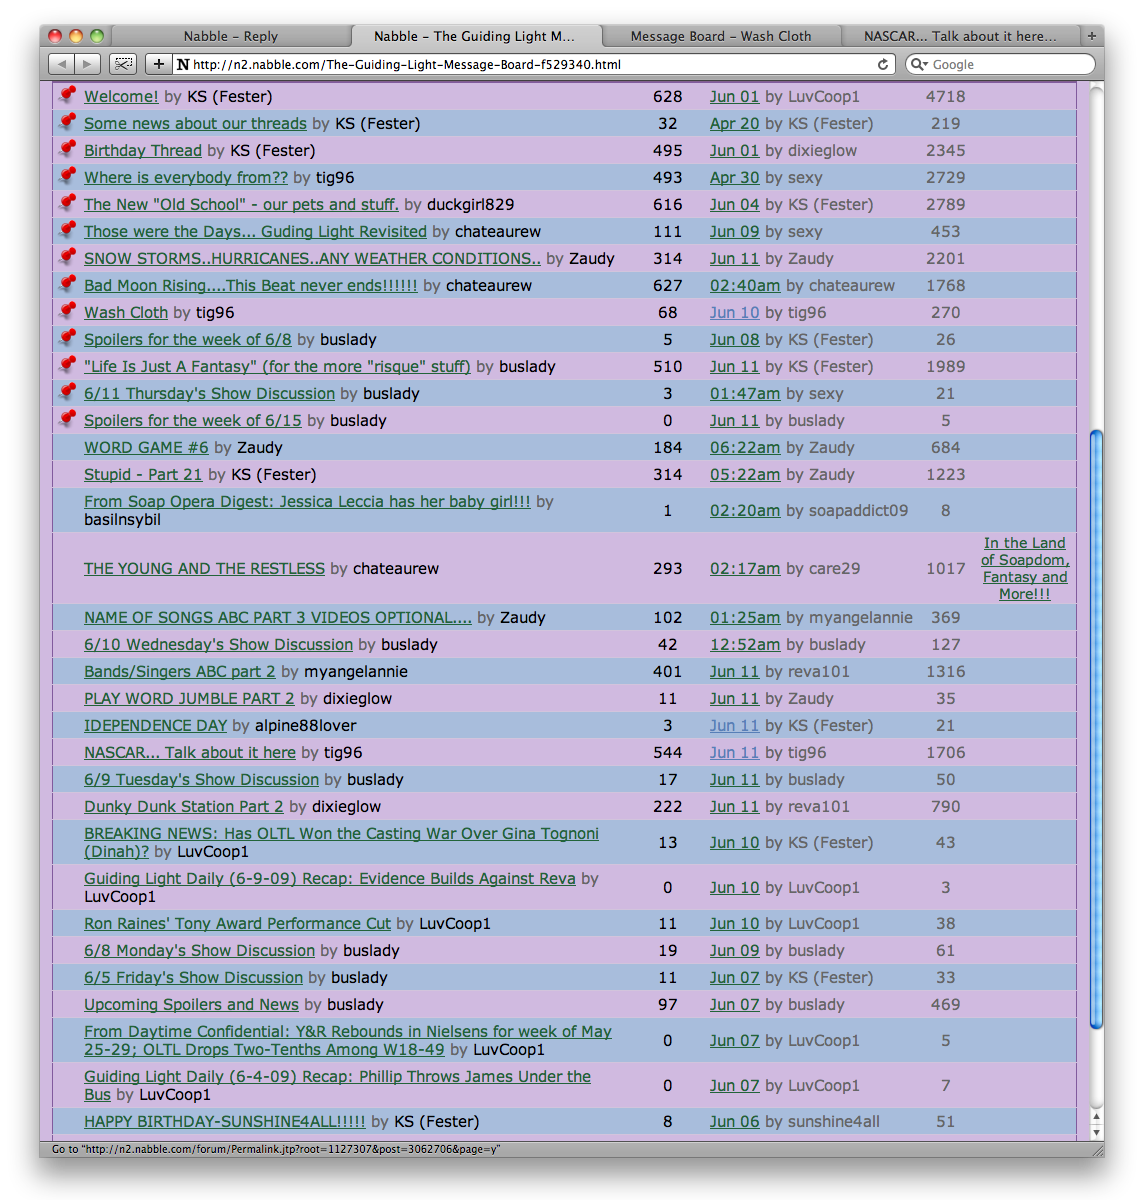
Task: Switch to the Nabble – Reply tab
Action: coord(230,36)
